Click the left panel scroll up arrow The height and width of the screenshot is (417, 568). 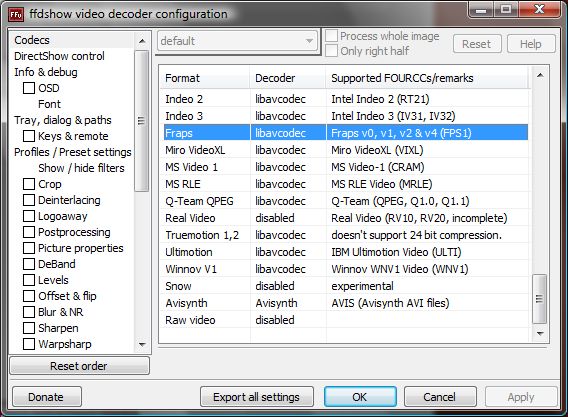coord(142,41)
